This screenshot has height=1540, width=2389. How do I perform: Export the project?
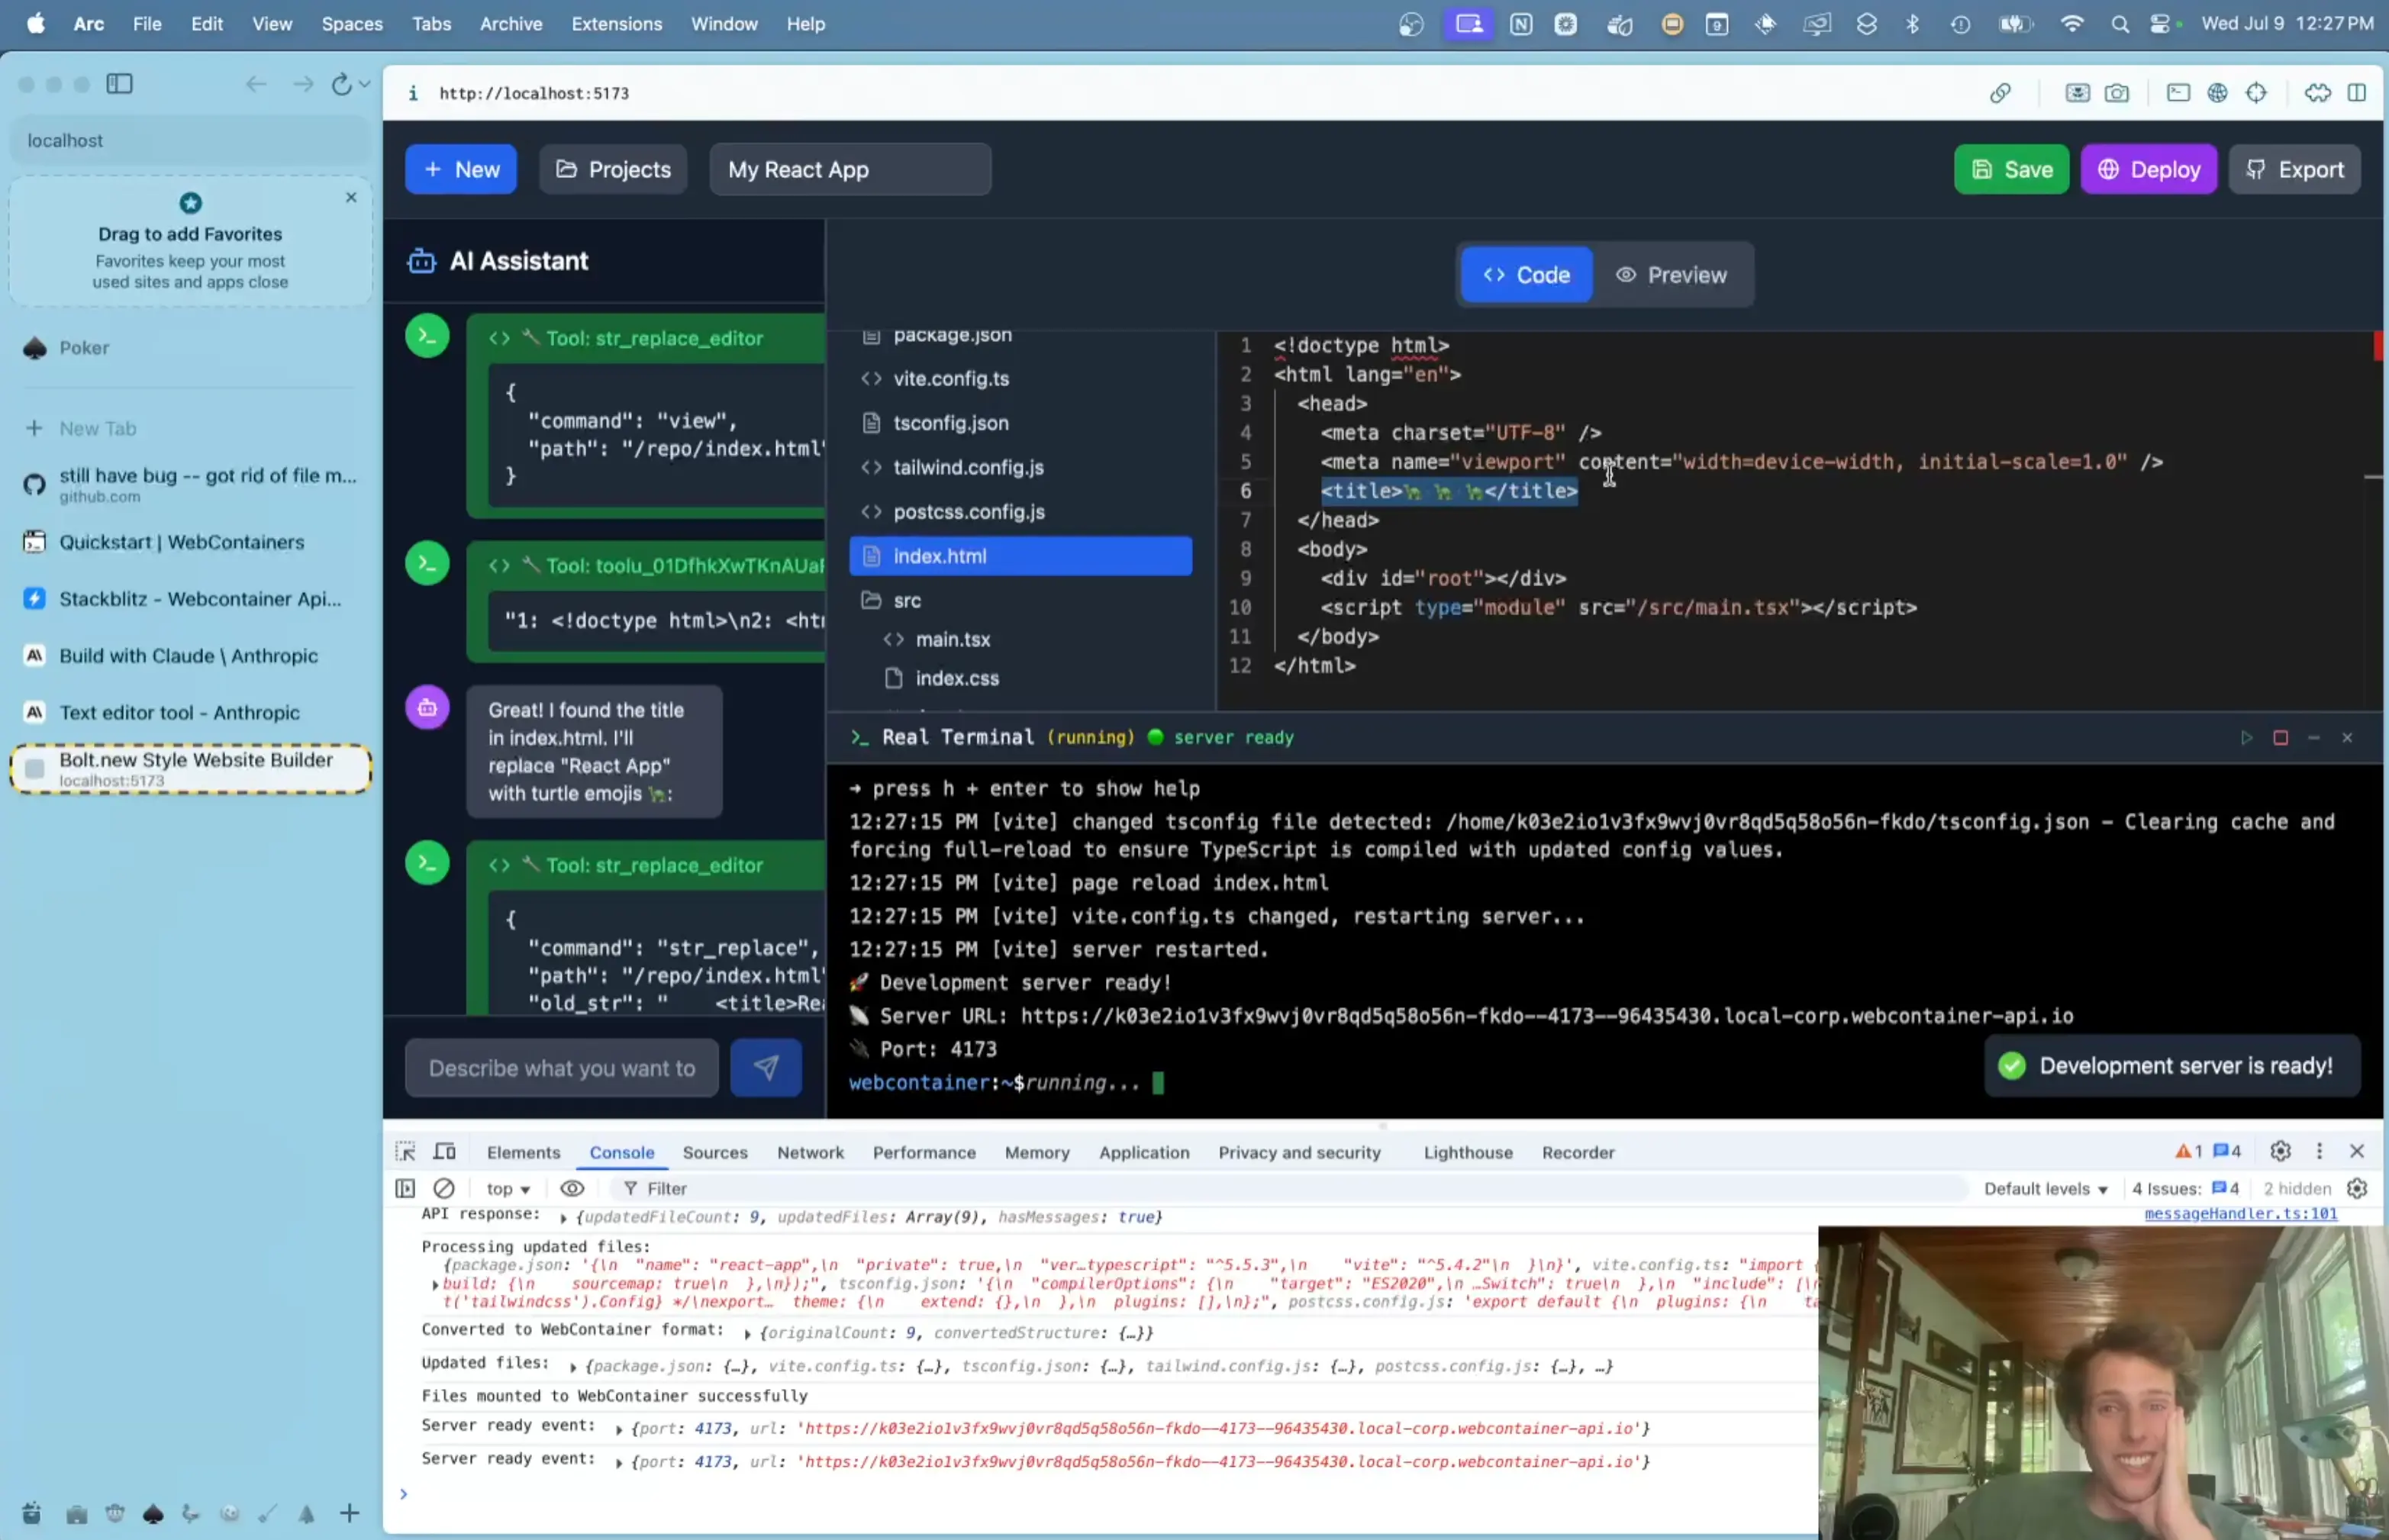[x=2294, y=169]
